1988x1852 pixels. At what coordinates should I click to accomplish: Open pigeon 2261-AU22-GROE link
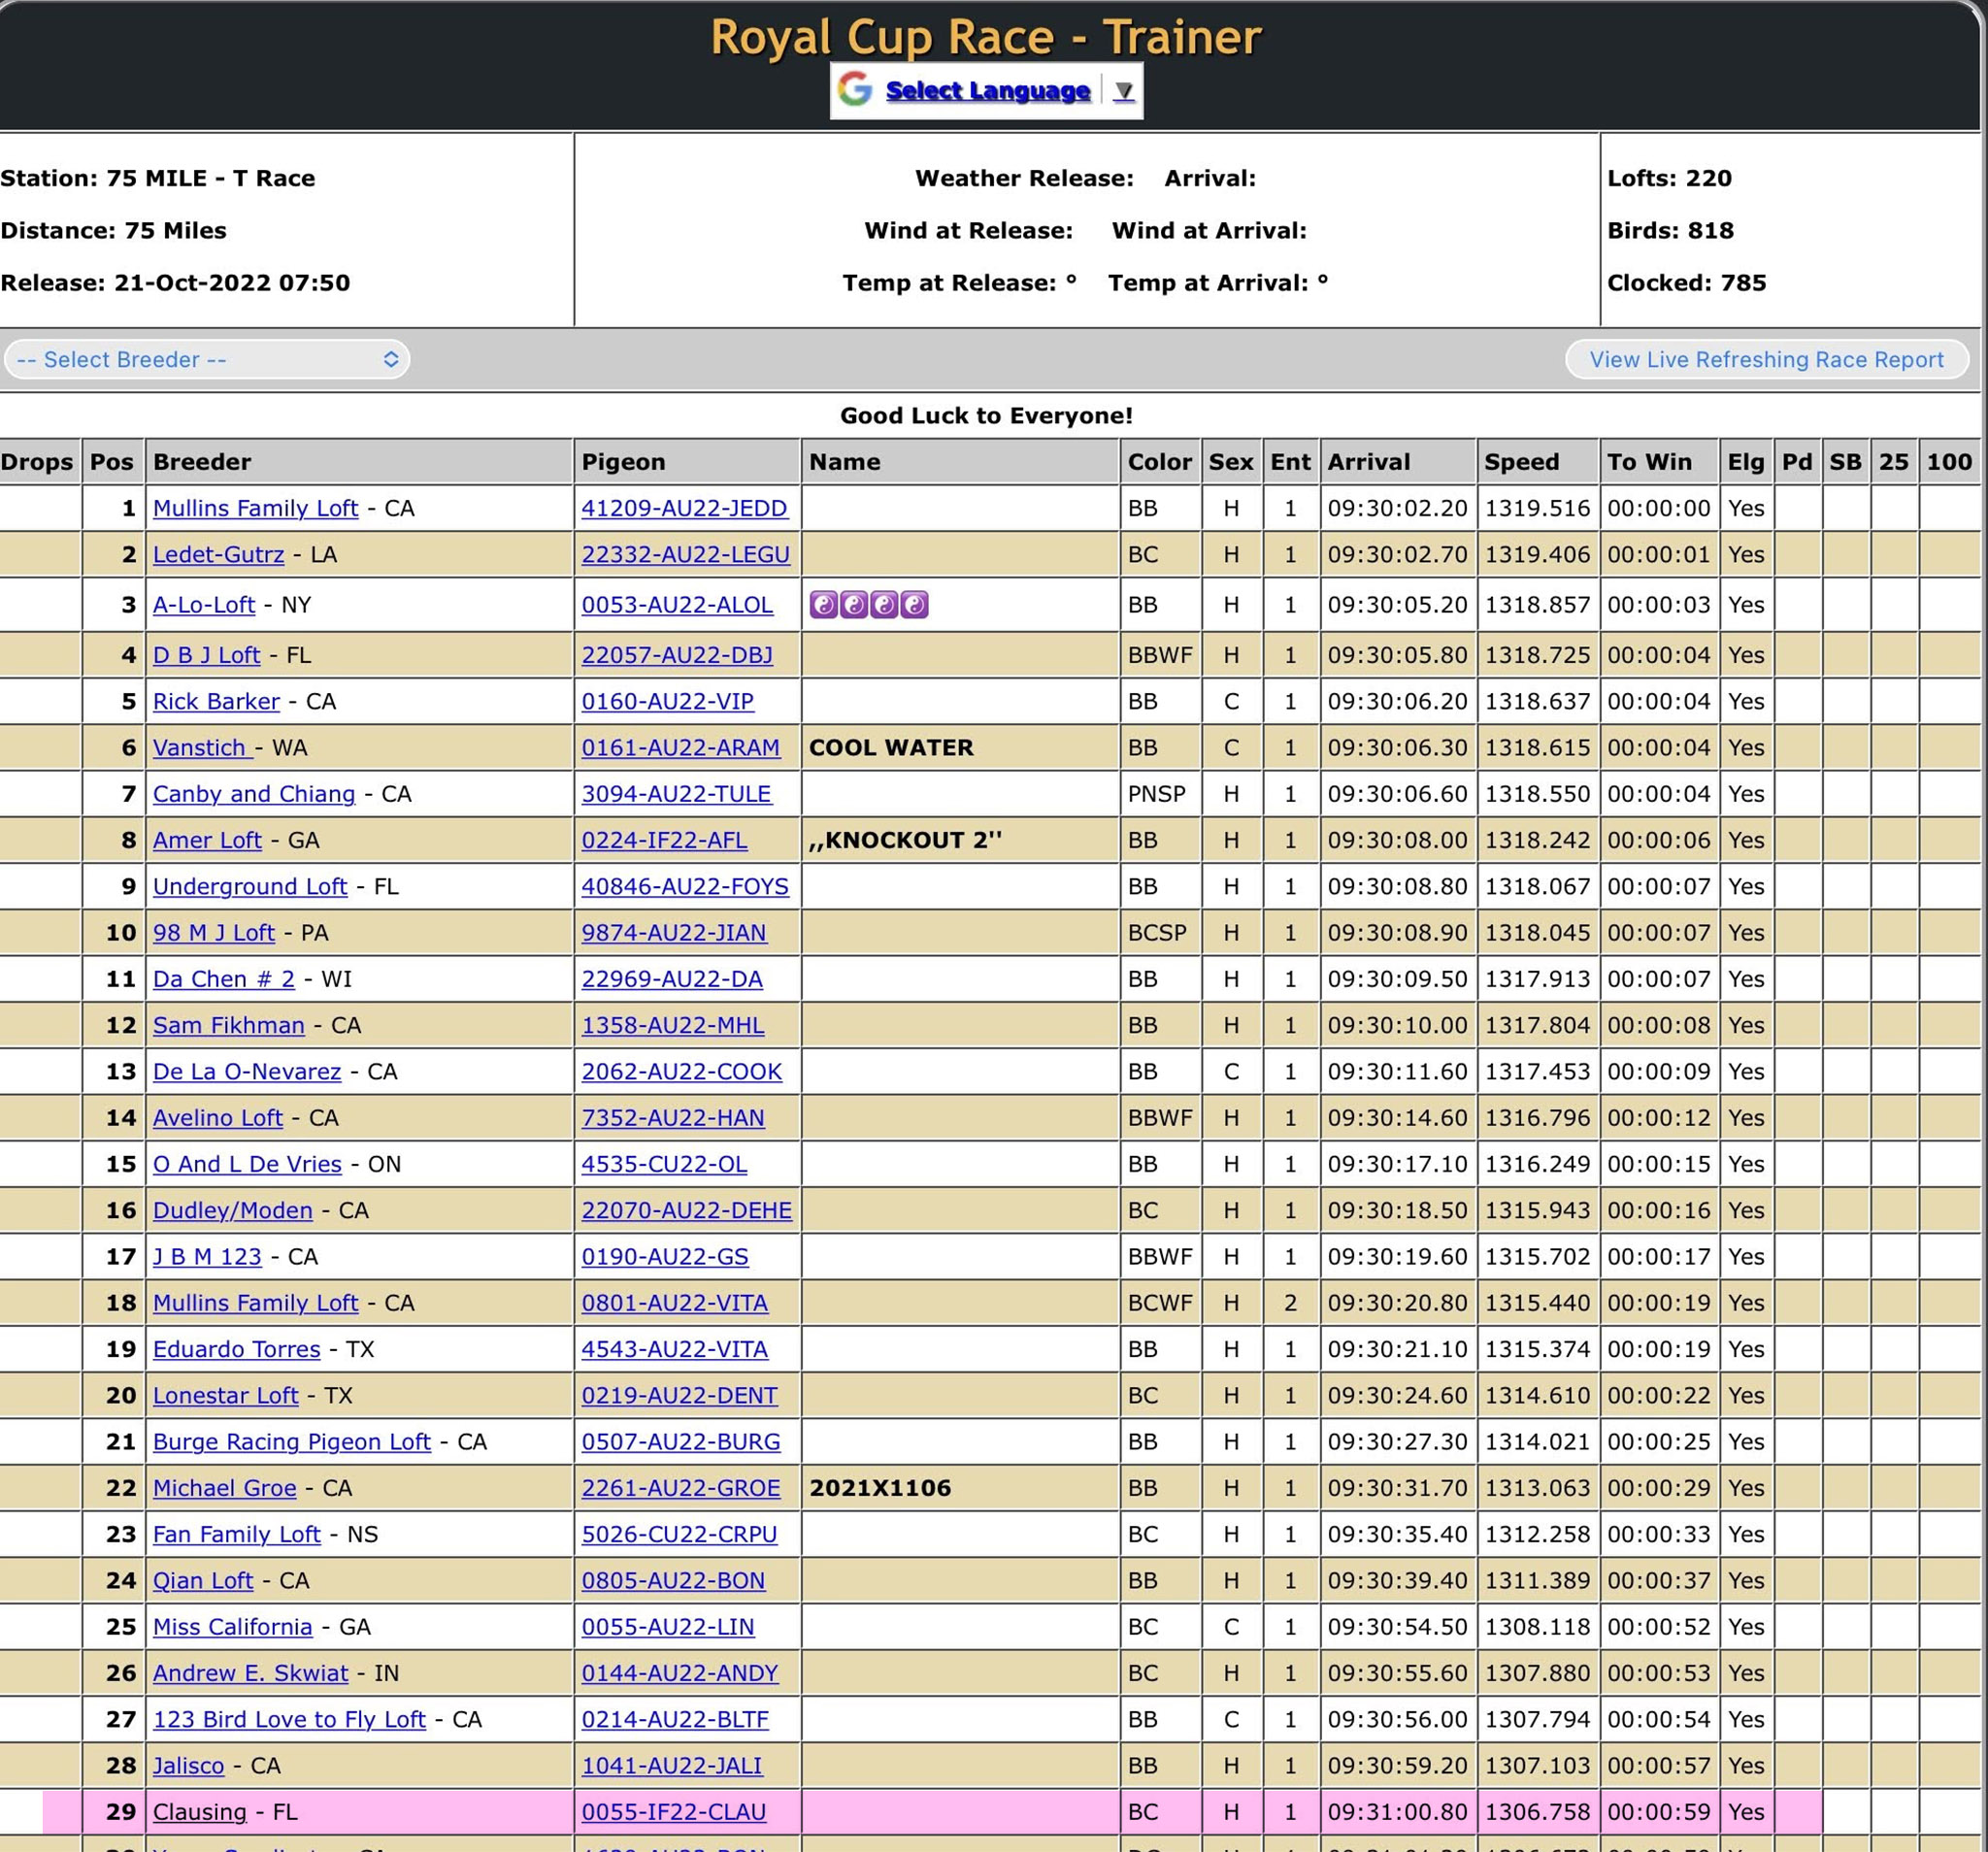681,1488
